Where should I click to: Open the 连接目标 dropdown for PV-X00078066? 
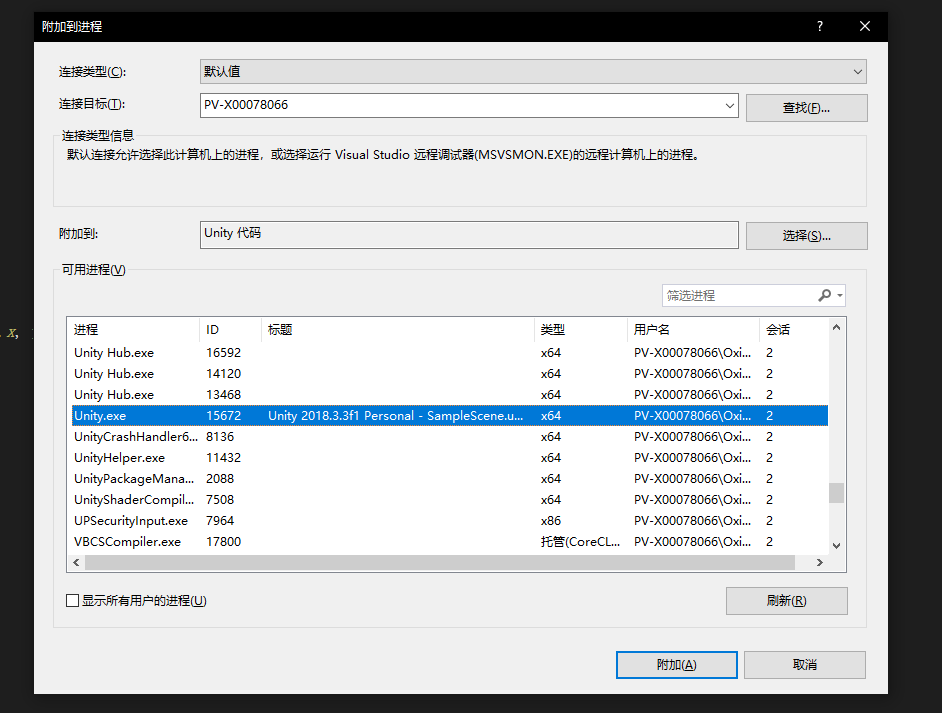(729, 106)
